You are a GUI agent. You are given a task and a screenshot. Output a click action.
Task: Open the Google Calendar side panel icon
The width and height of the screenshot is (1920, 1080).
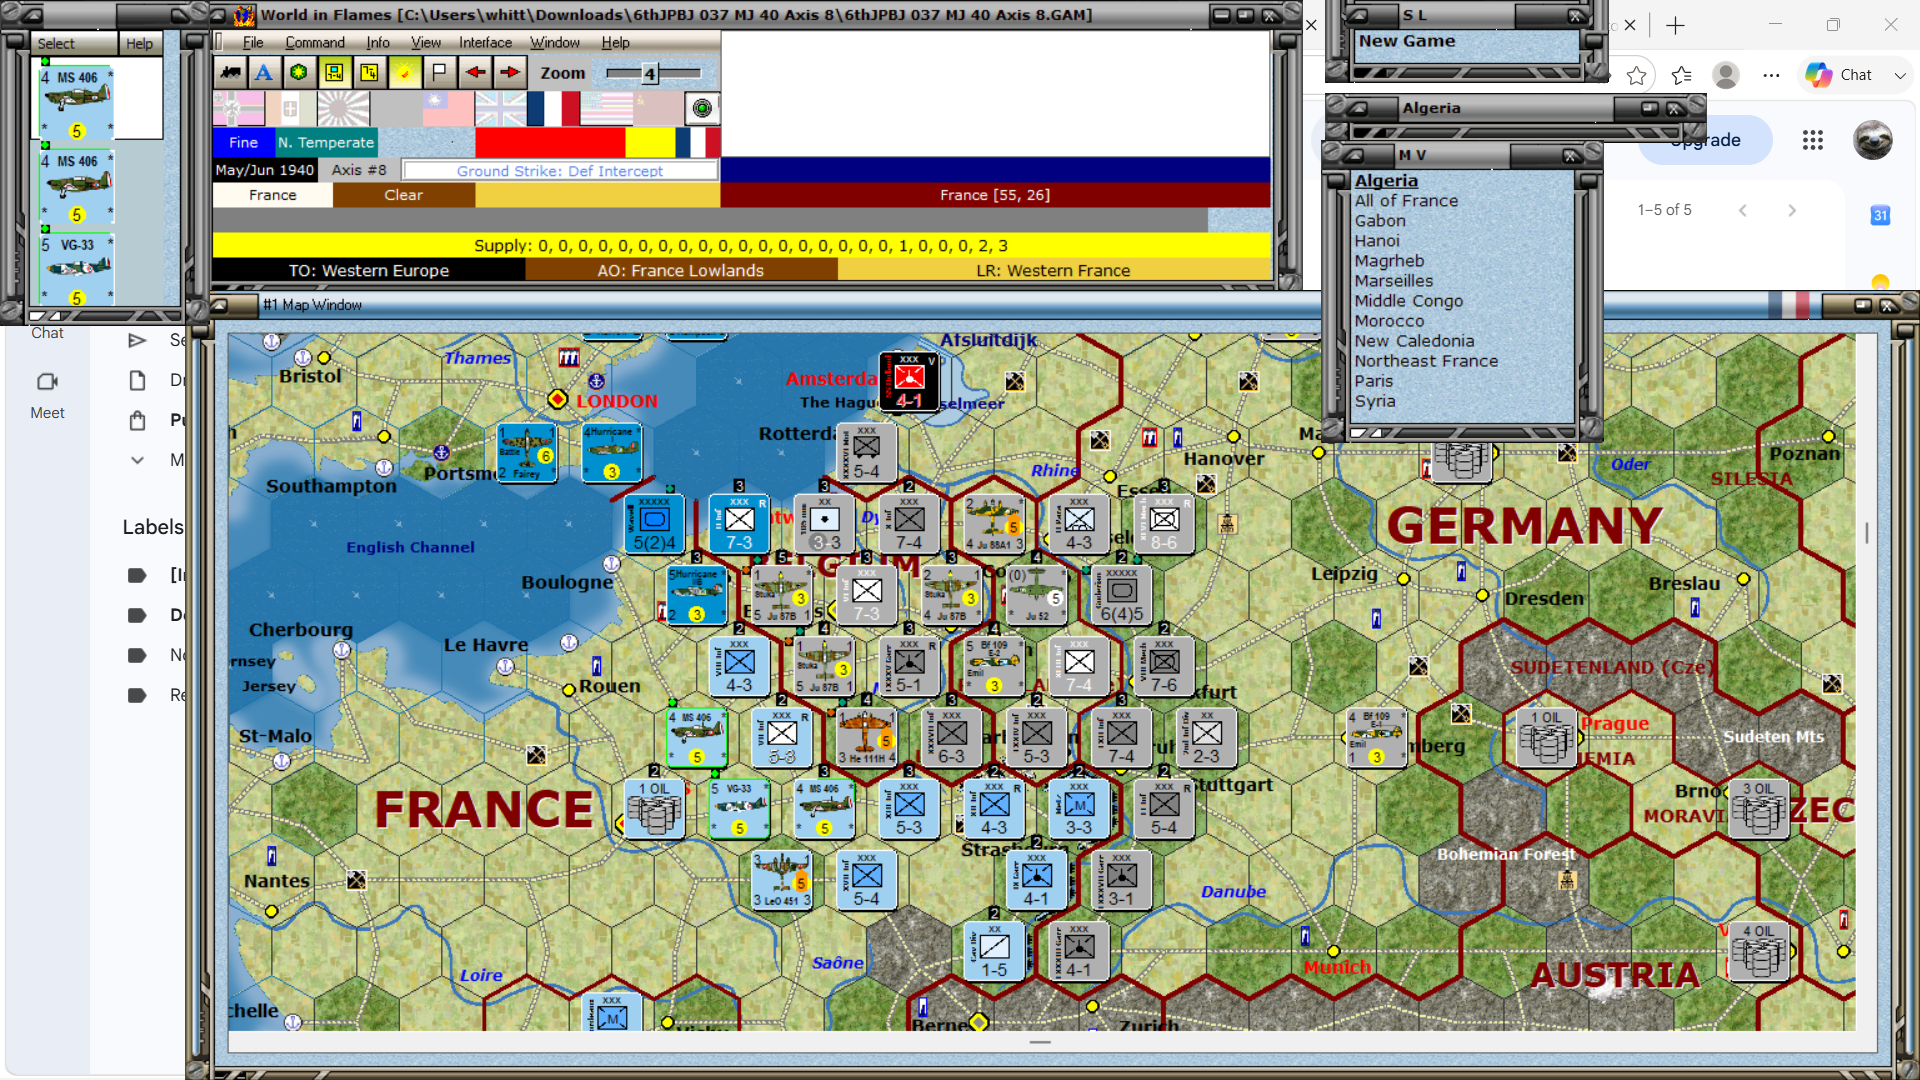(1880, 215)
